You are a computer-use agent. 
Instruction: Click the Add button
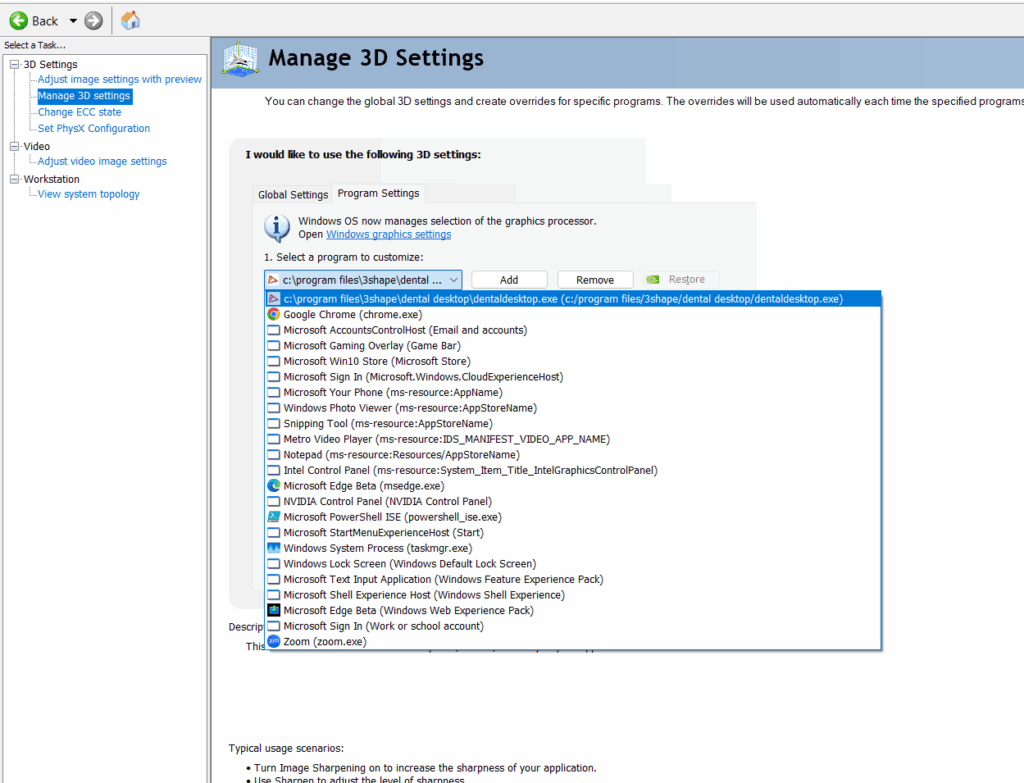509,280
